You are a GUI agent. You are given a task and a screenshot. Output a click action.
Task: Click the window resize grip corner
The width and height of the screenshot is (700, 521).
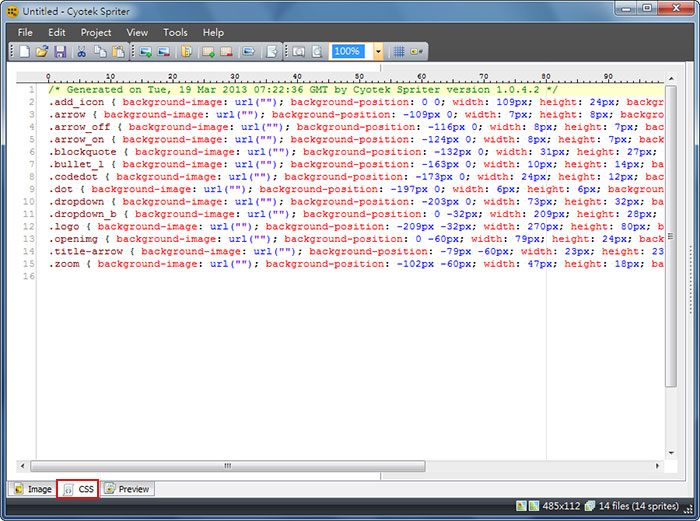688,508
